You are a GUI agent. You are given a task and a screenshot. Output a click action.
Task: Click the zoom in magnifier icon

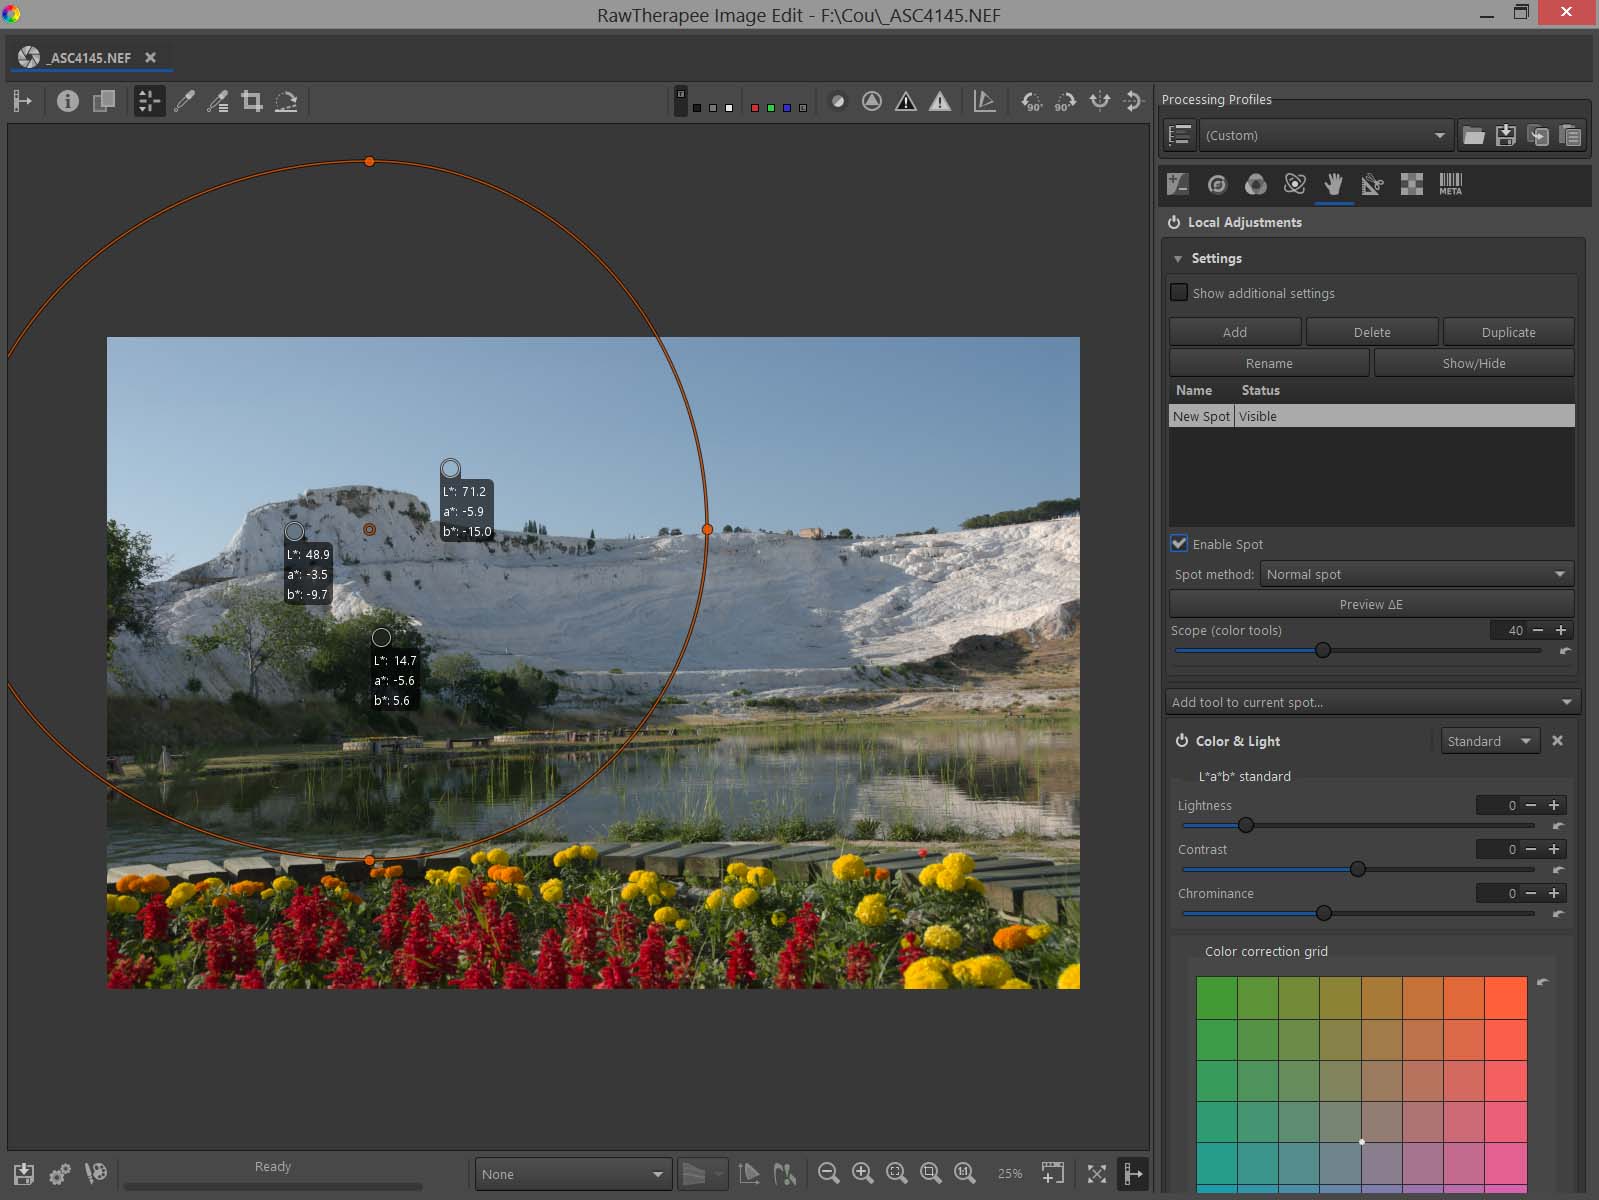862,1173
